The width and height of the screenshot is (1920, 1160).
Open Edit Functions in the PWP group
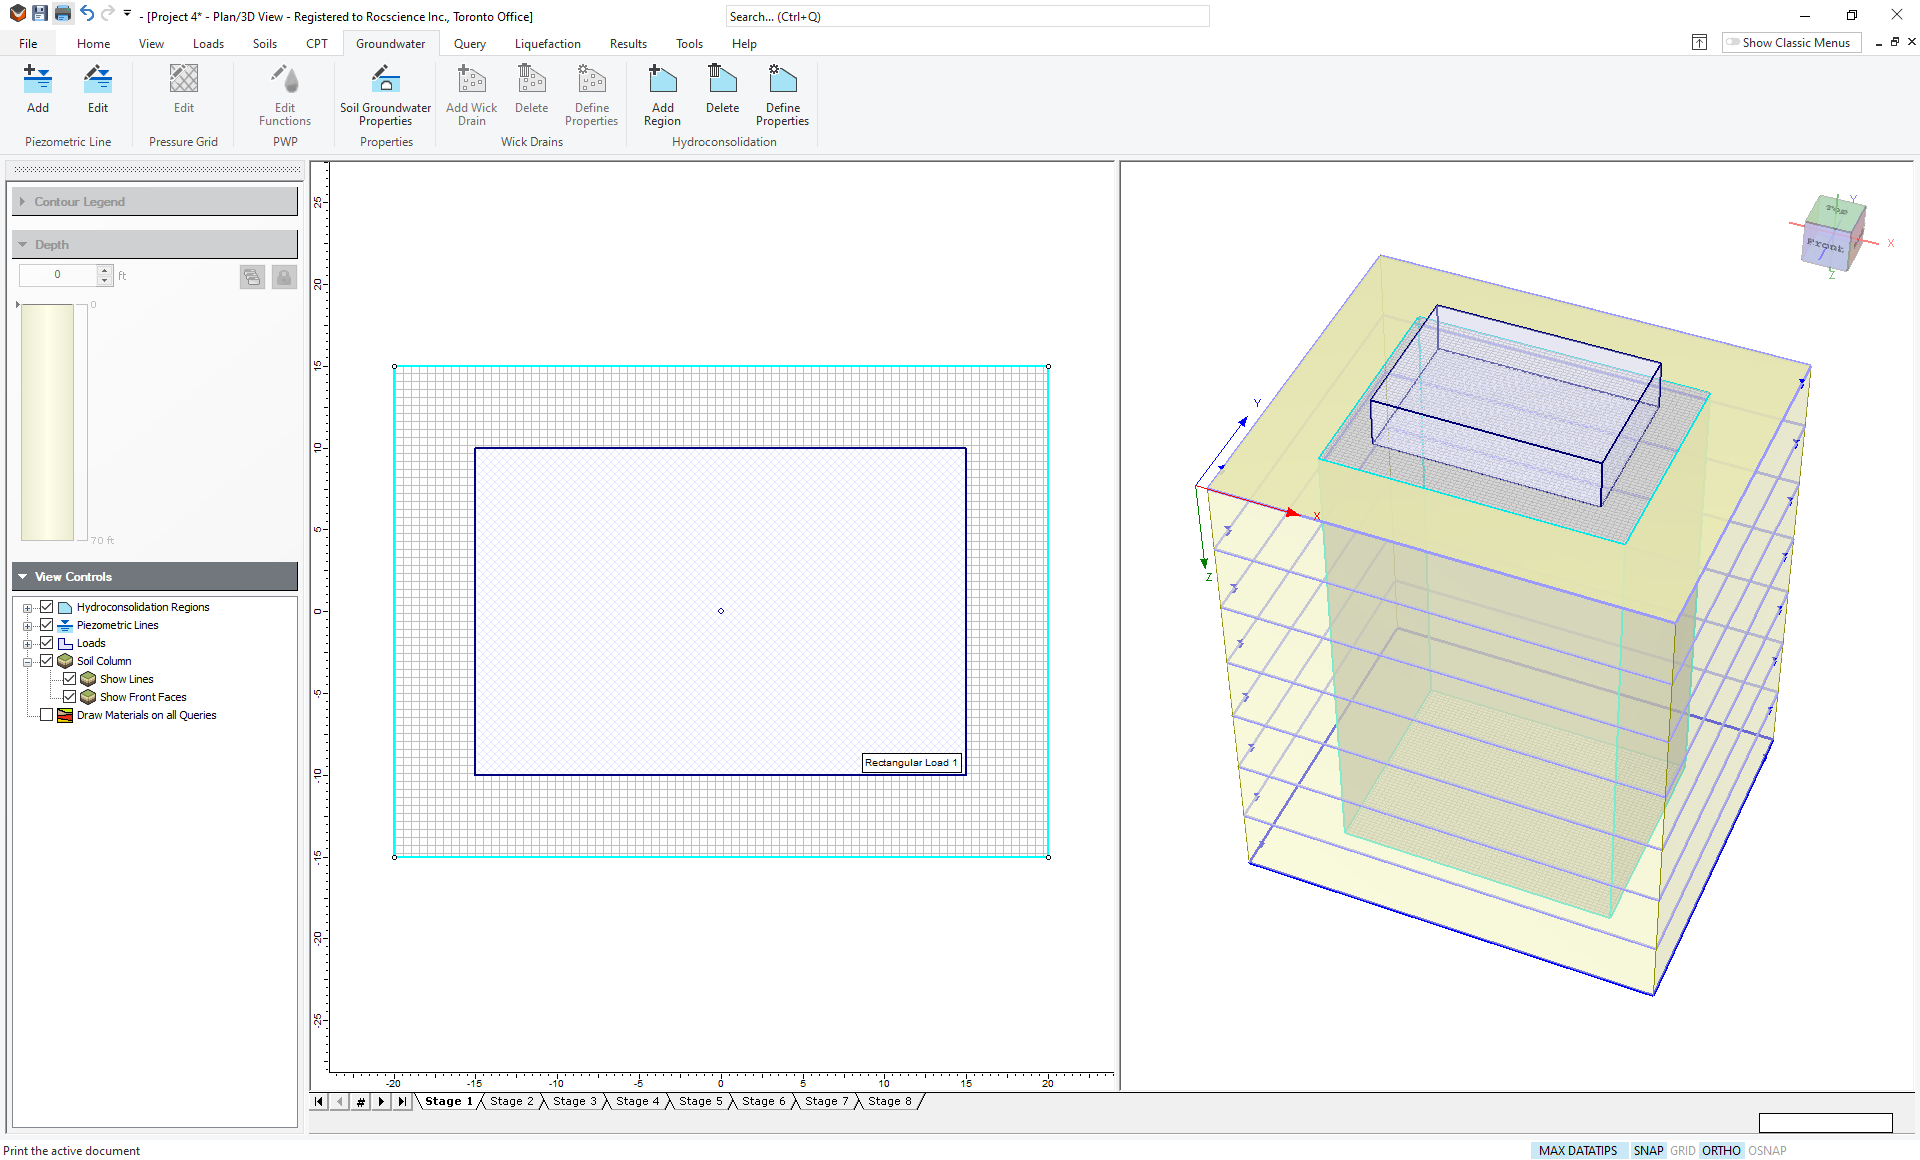(284, 90)
